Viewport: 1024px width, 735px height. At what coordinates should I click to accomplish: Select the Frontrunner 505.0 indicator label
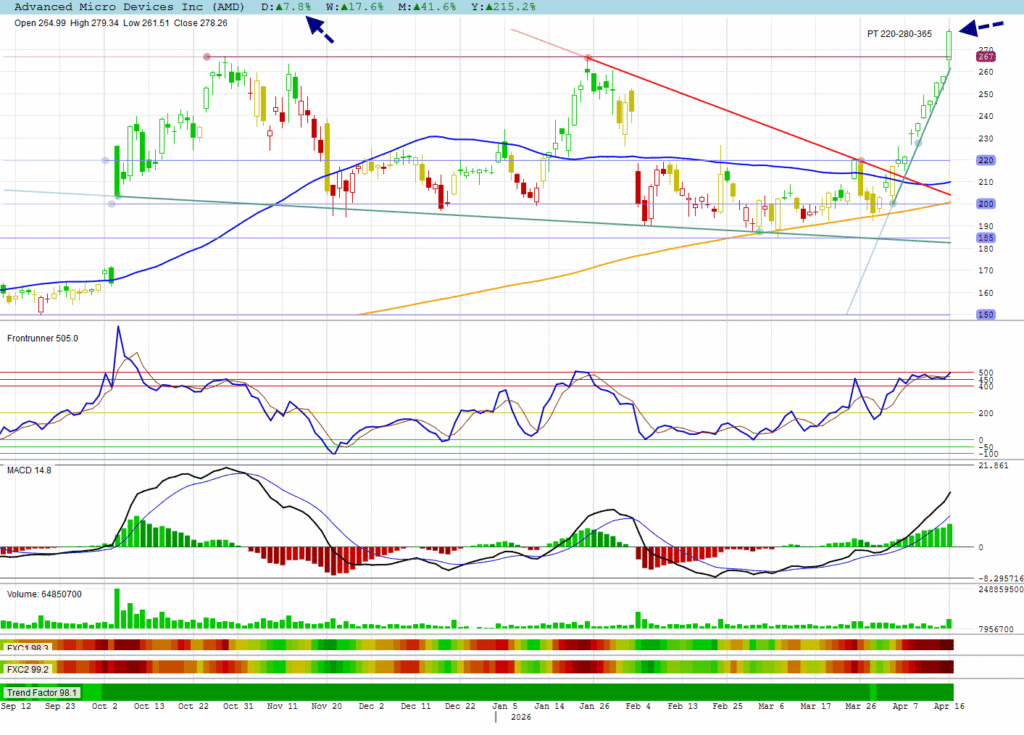tap(42, 338)
